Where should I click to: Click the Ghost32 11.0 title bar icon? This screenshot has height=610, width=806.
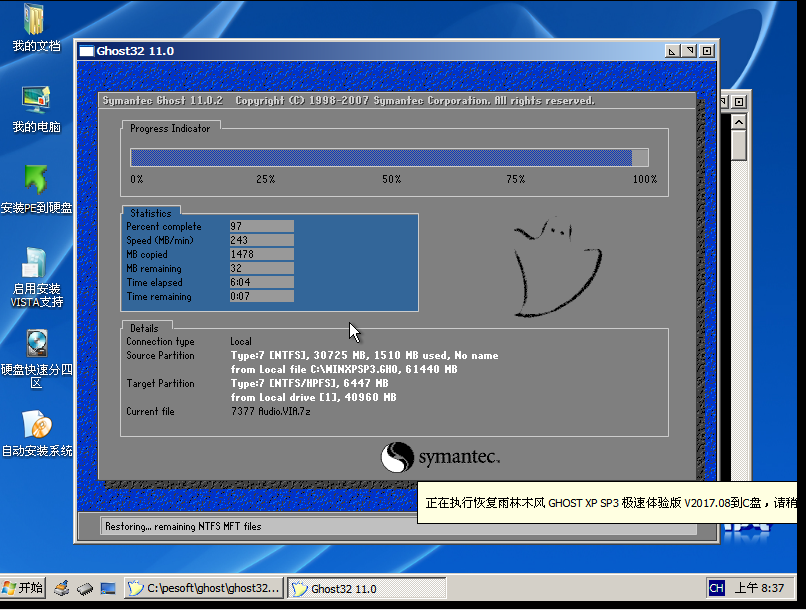[87, 51]
